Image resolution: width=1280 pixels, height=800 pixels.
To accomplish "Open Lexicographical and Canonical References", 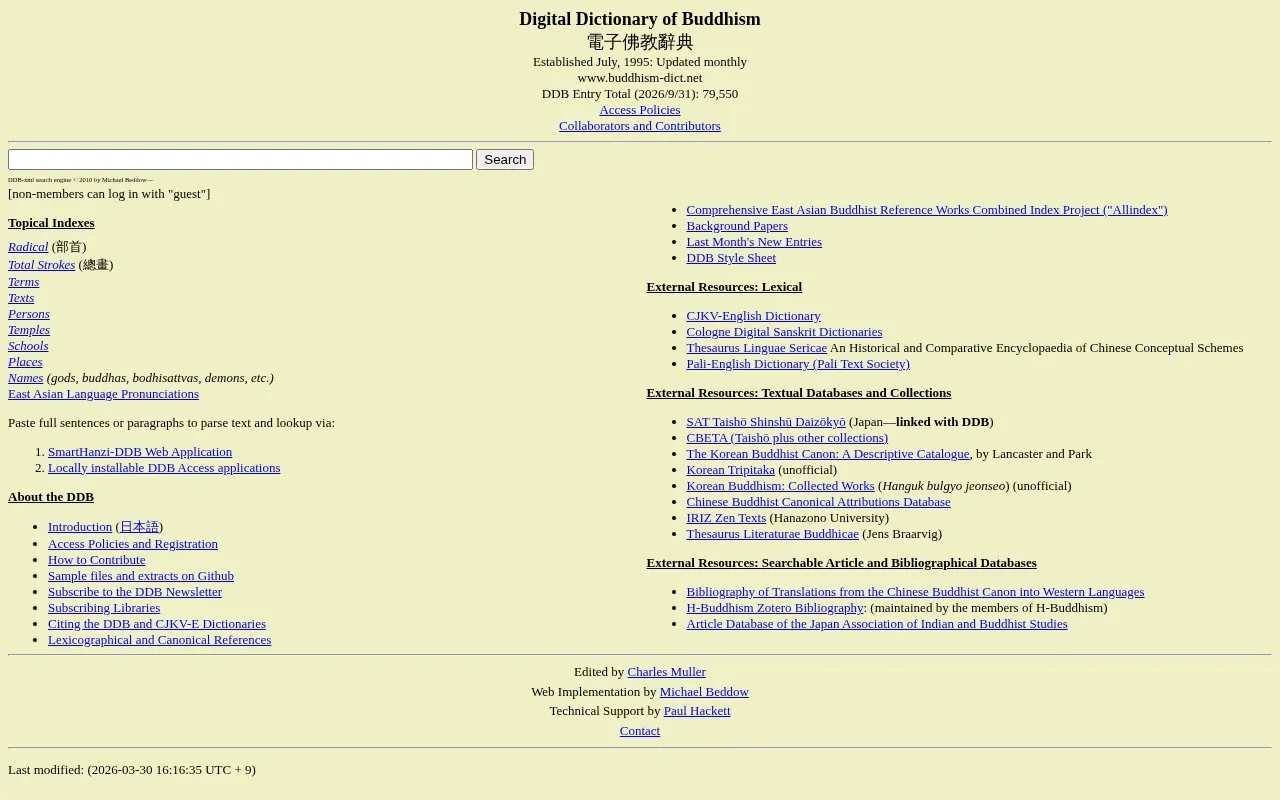I will [x=159, y=640].
